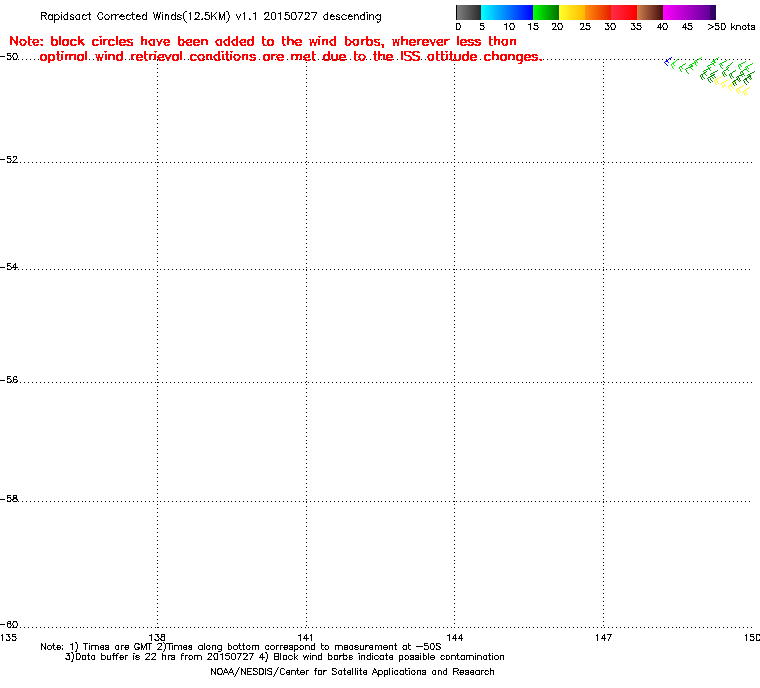Click the latitude axis label '-58'
The height and width of the screenshot is (688, 760).
click(x=9, y=498)
